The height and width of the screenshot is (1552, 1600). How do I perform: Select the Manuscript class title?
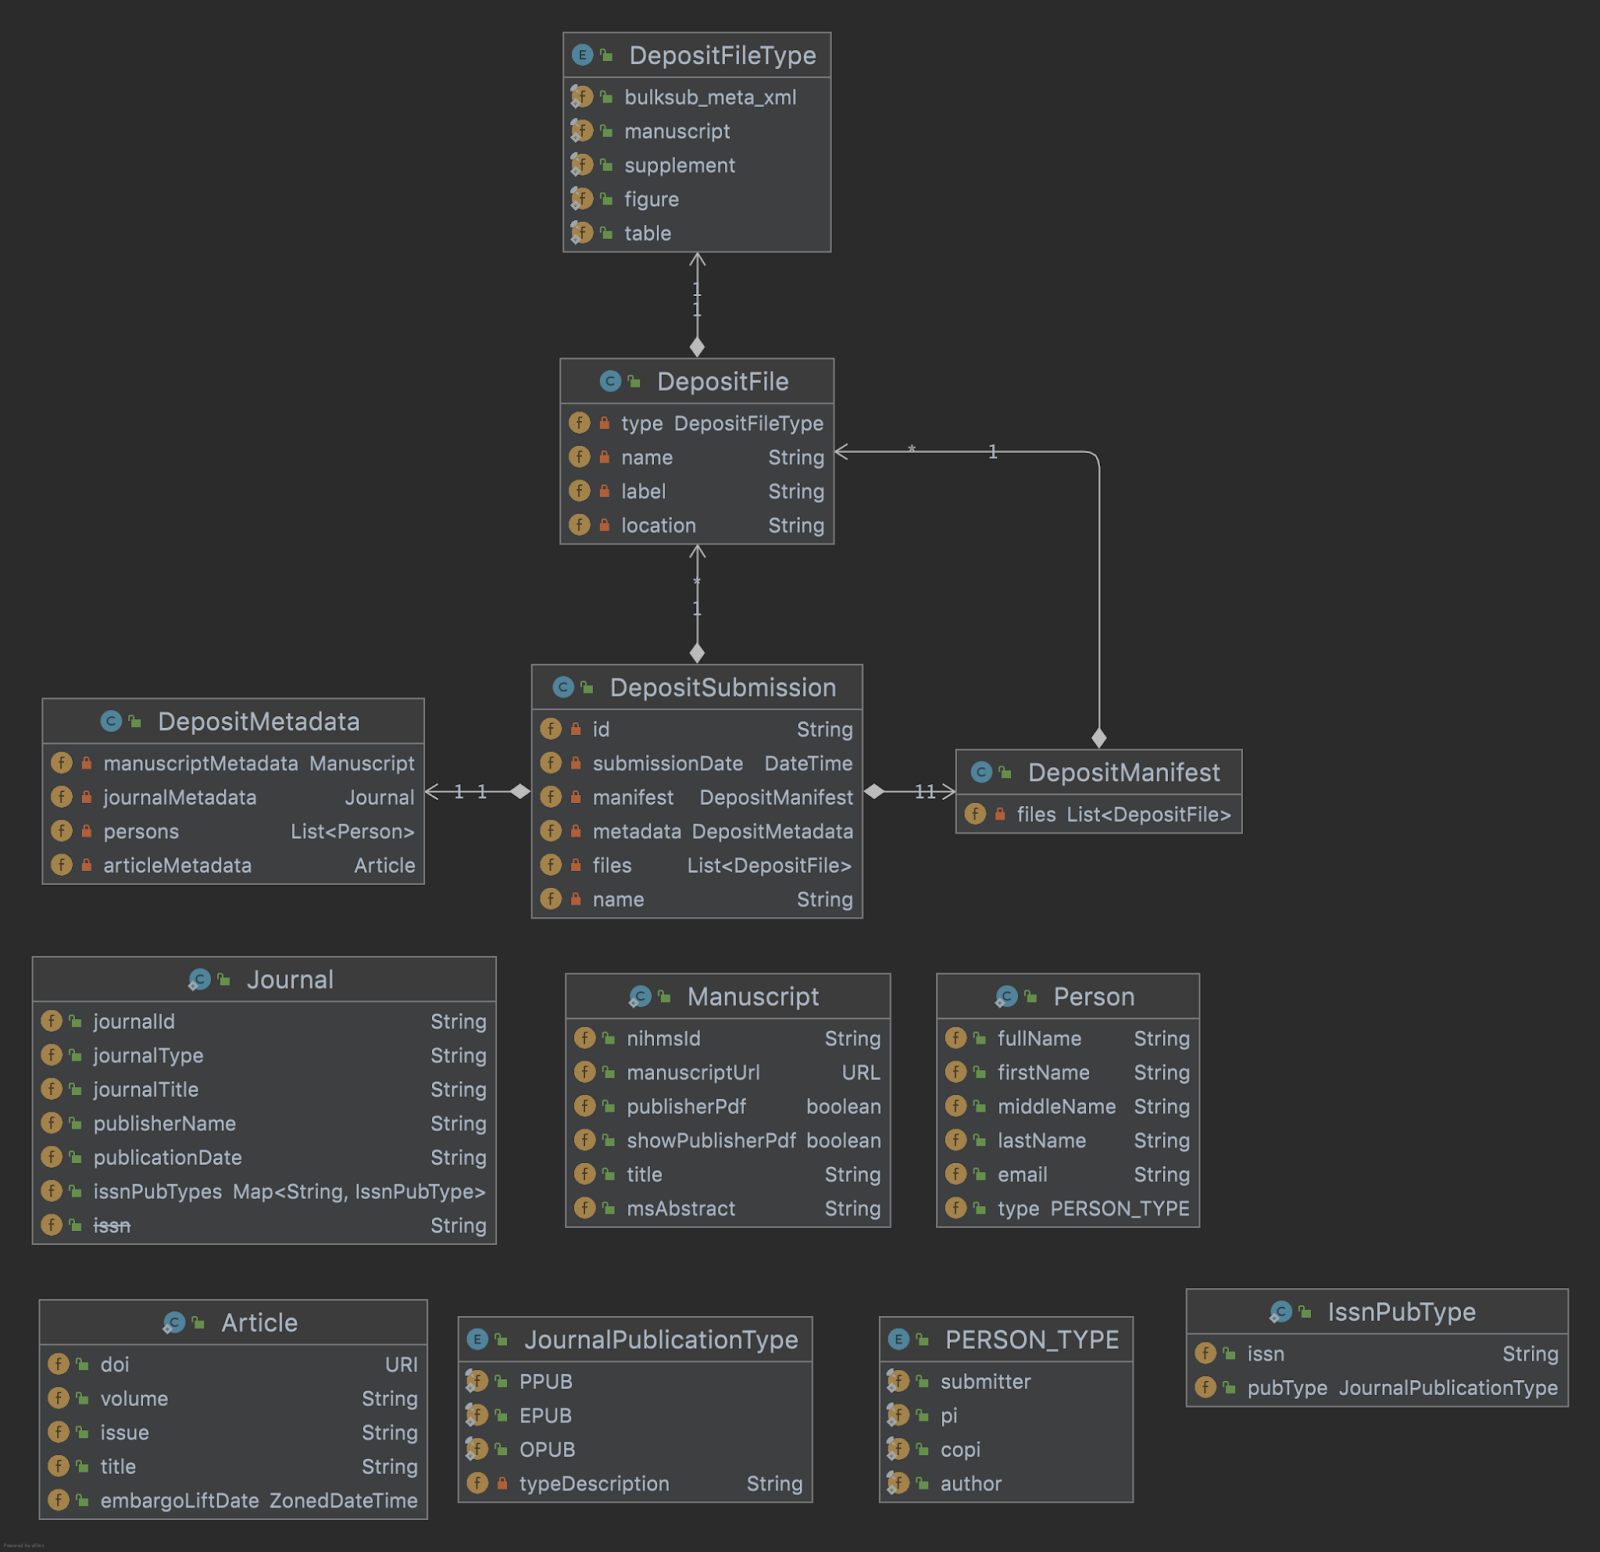(x=752, y=996)
